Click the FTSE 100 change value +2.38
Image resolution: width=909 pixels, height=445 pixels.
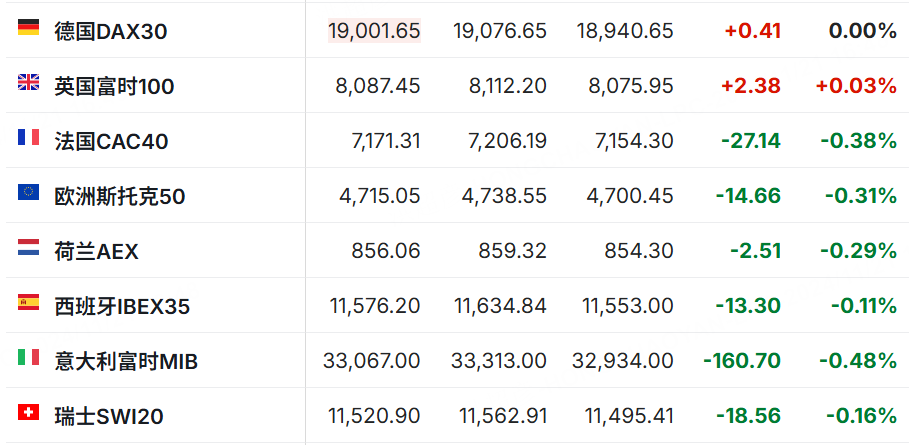click(x=751, y=86)
